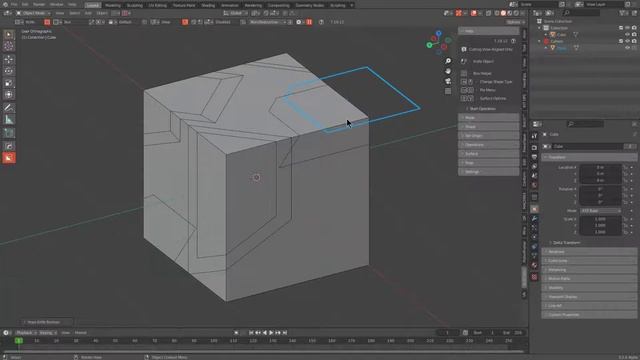Click the viewport pan hand icon
The width and height of the screenshot is (640, 360).
448,71
